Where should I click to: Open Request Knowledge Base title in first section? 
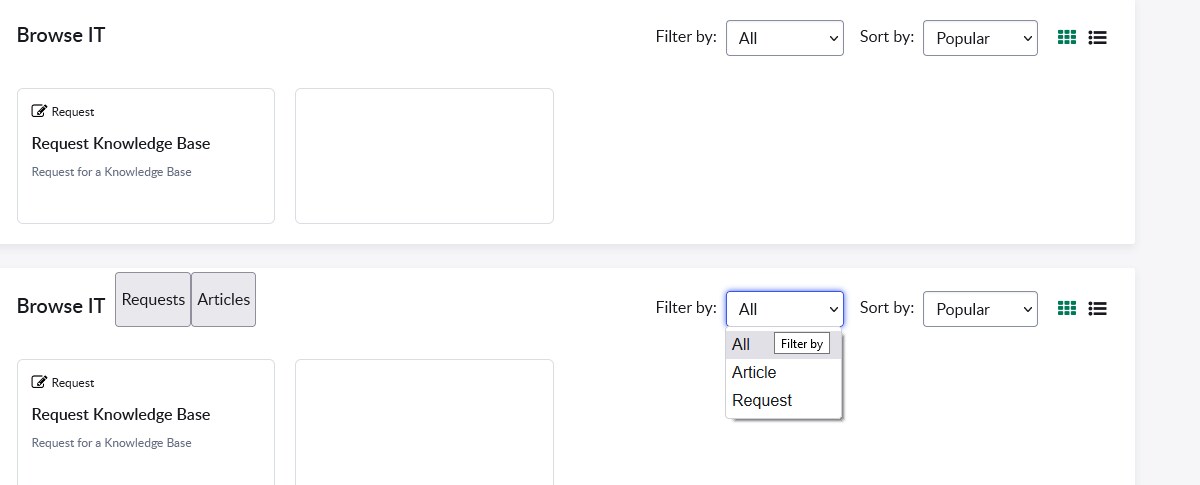pyautogui.click(x=121, y=143)
